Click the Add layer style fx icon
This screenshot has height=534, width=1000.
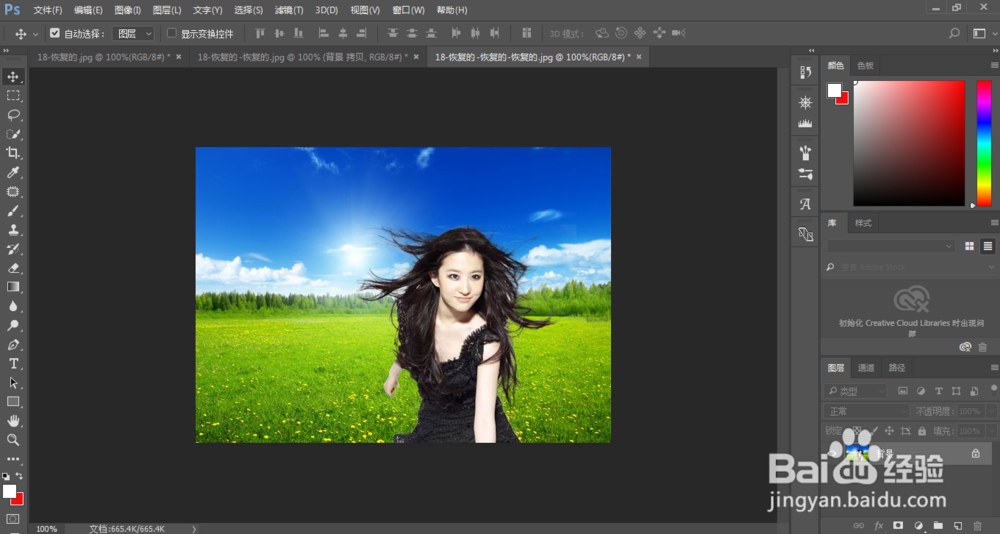tap(879, 525)
